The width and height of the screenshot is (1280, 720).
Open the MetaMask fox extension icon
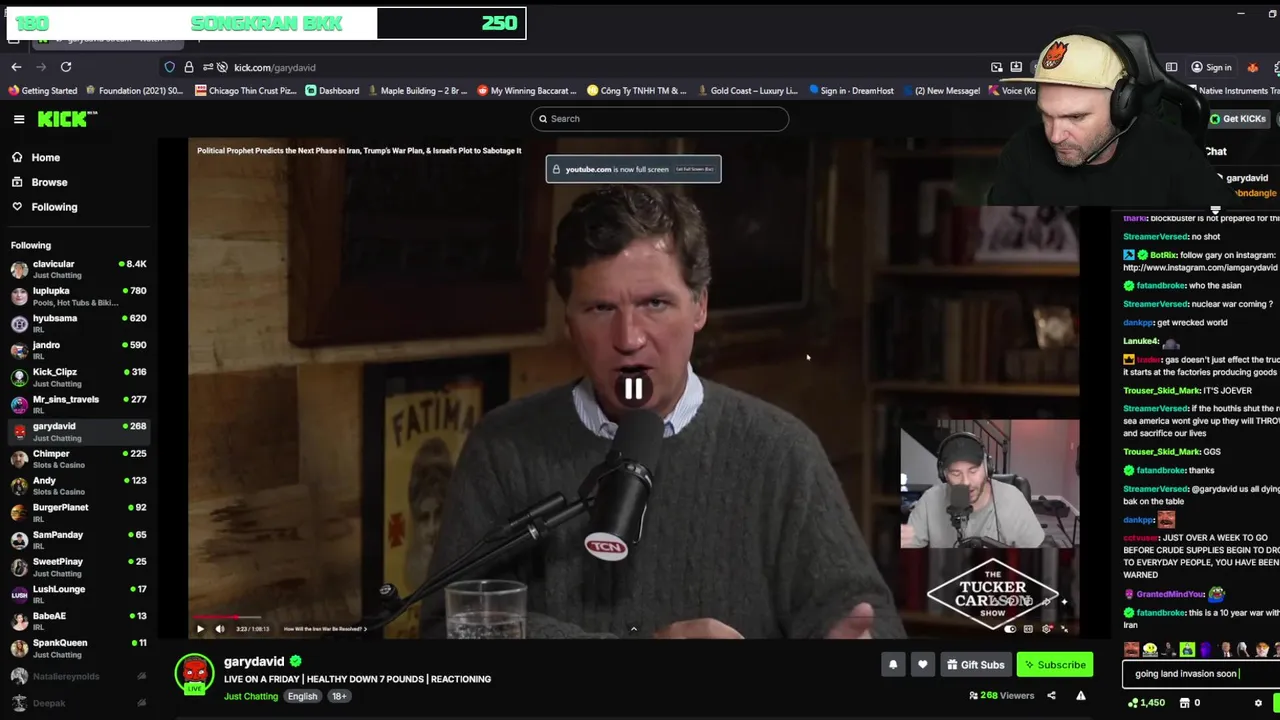pyautogui.click(x=1252, y=67)
